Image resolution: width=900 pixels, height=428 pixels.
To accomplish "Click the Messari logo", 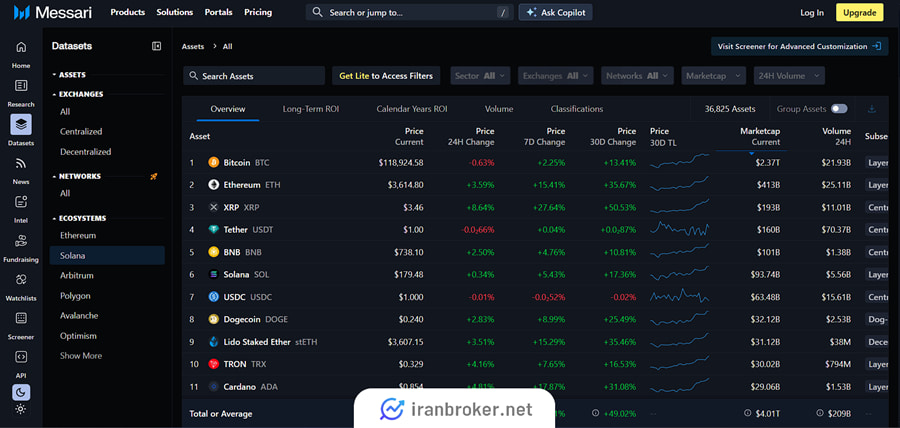I will click(53, 13).
